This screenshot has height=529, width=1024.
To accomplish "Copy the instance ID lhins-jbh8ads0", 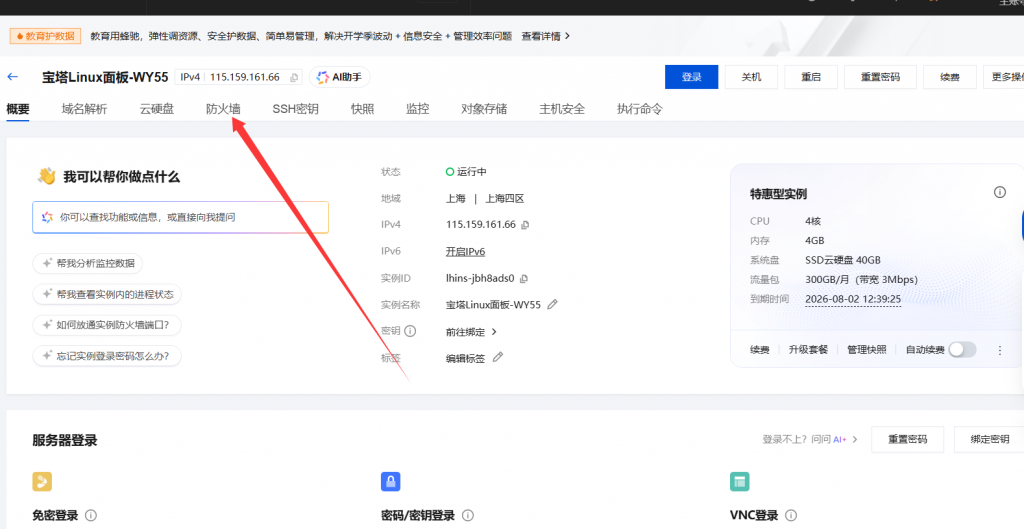I will (x=524, y=279).
